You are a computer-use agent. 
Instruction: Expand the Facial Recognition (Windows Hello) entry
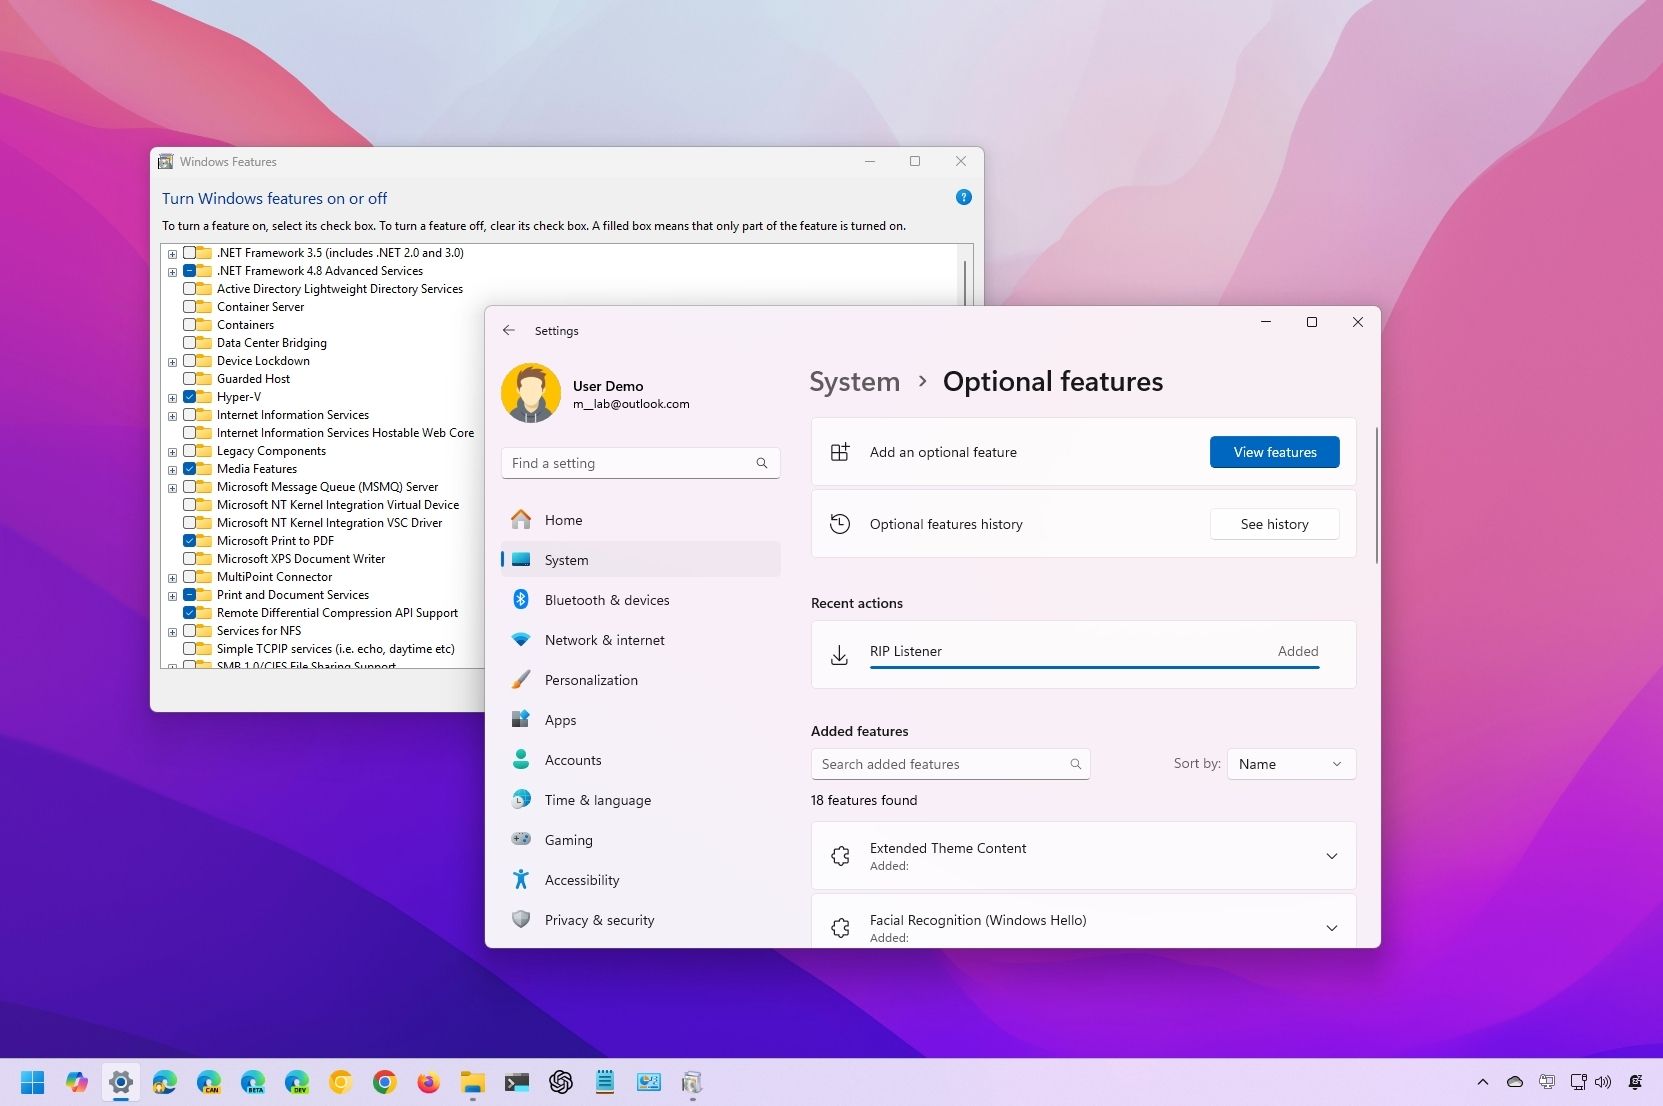click(x=1332, y=927)
